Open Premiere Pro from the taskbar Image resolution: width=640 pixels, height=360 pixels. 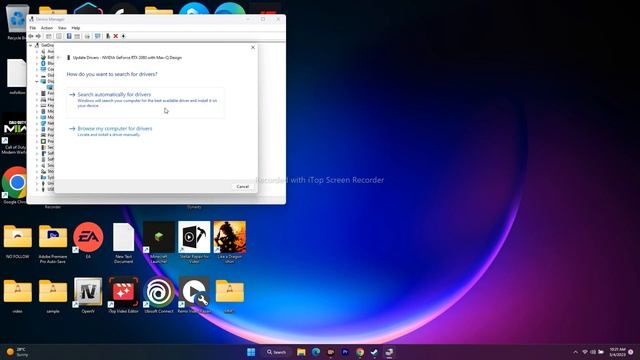pos(345,352)
